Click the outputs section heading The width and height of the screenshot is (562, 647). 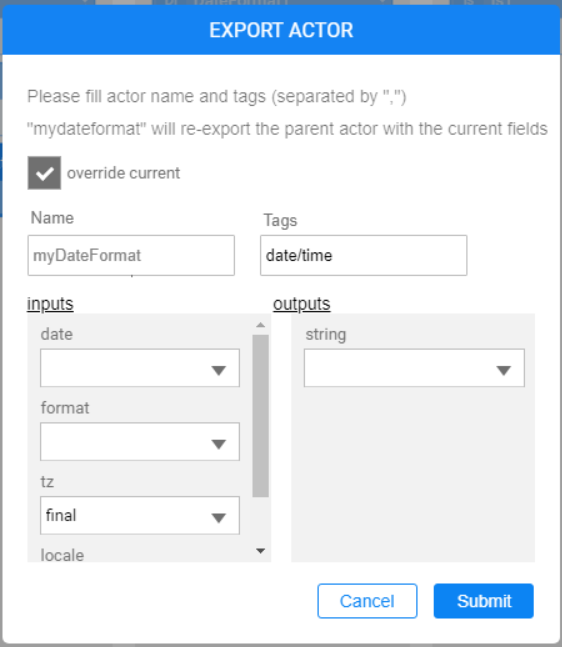pyautogui.click(x=302, y=304)
